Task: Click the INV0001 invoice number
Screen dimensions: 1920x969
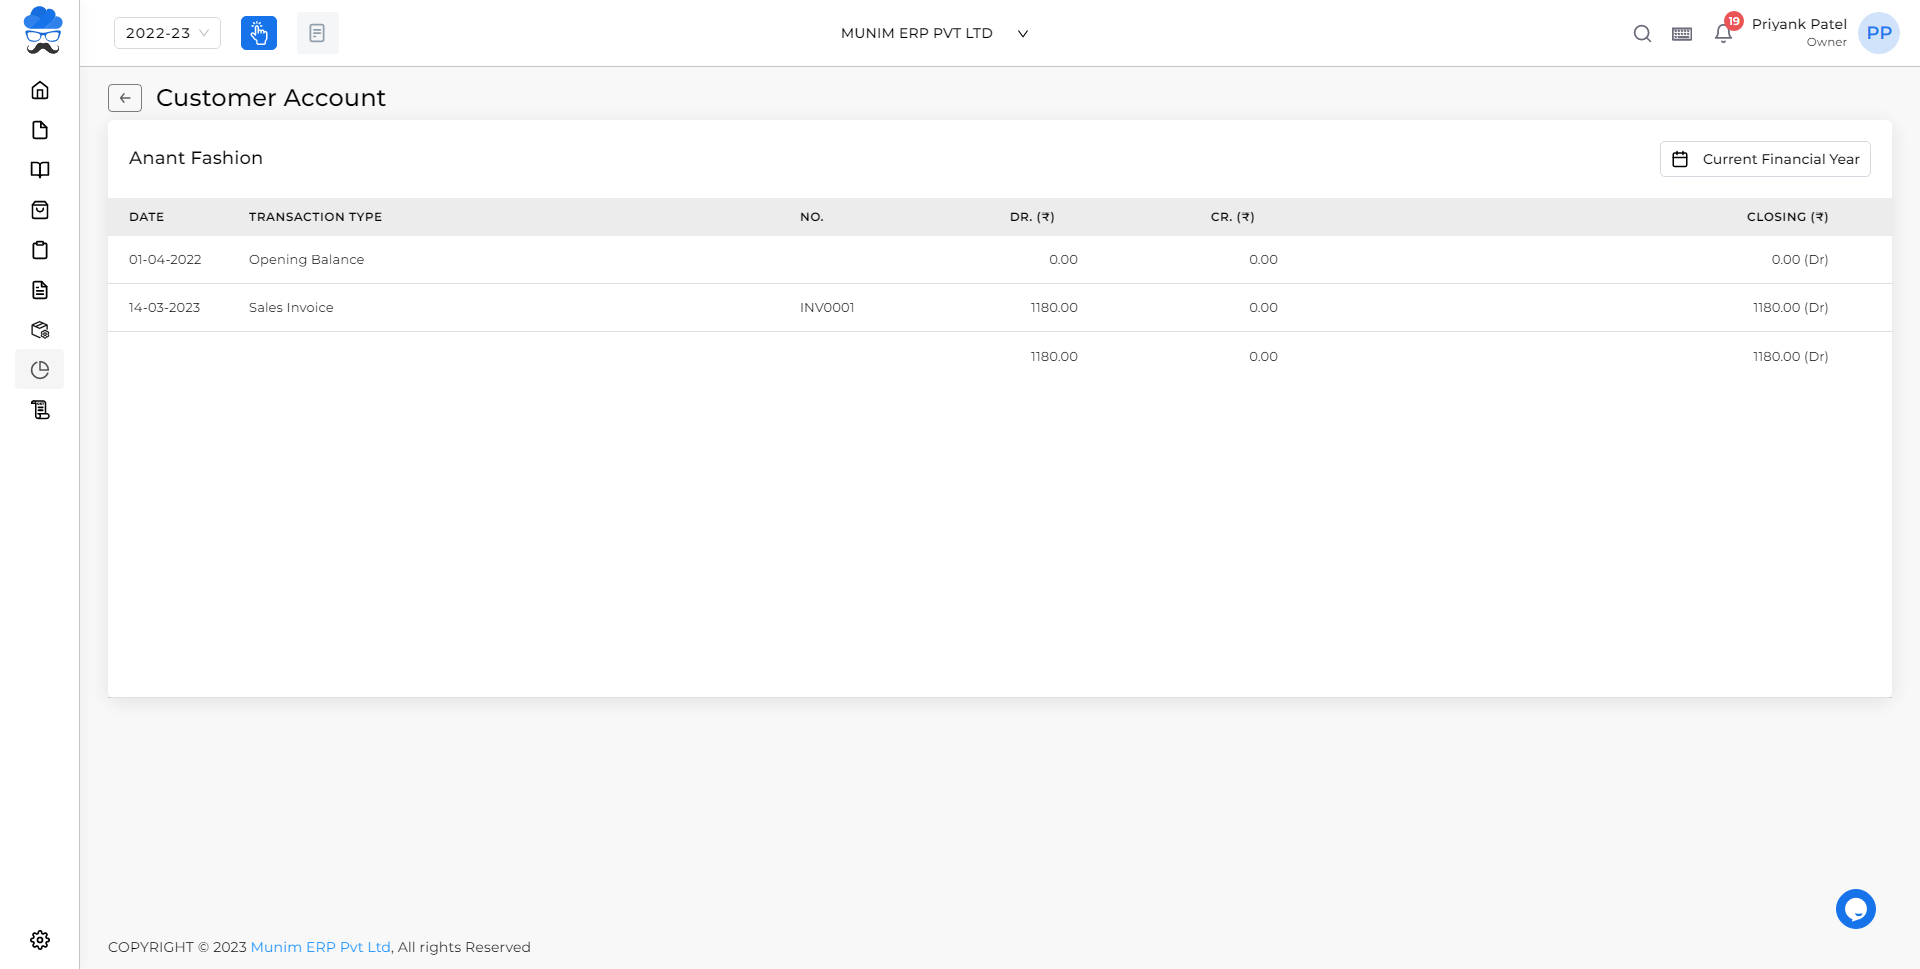Action: point(827,308)
